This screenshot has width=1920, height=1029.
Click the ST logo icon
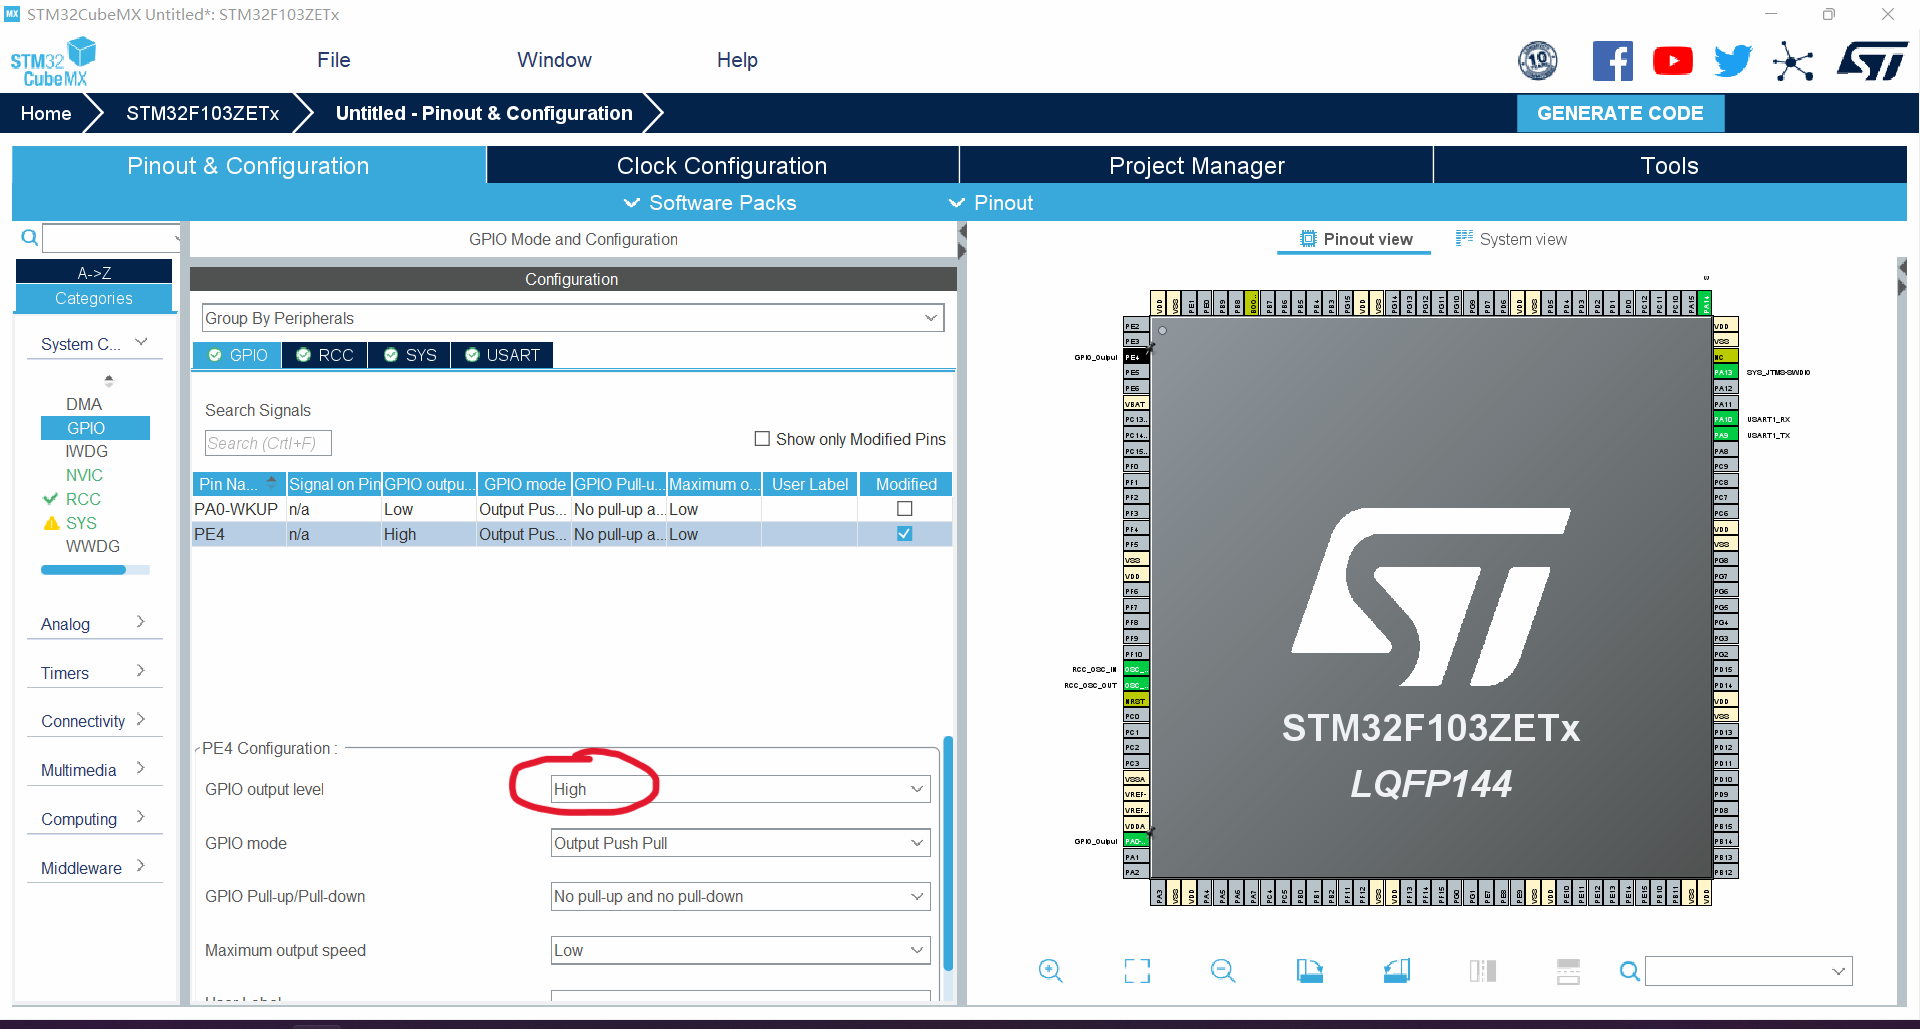1872,61
